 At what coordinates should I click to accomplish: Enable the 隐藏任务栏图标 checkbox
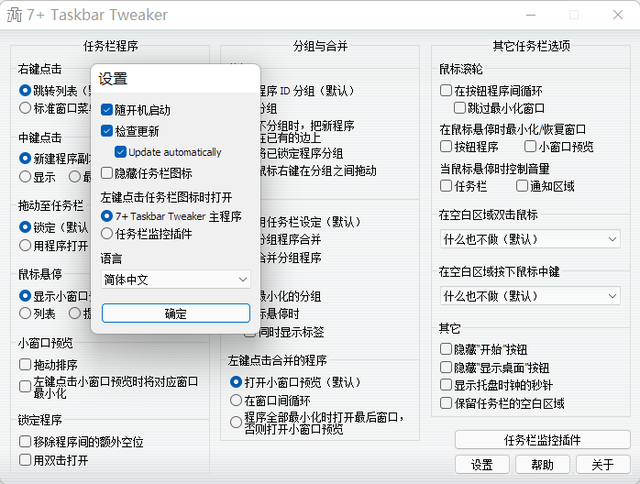coord(107,173)
